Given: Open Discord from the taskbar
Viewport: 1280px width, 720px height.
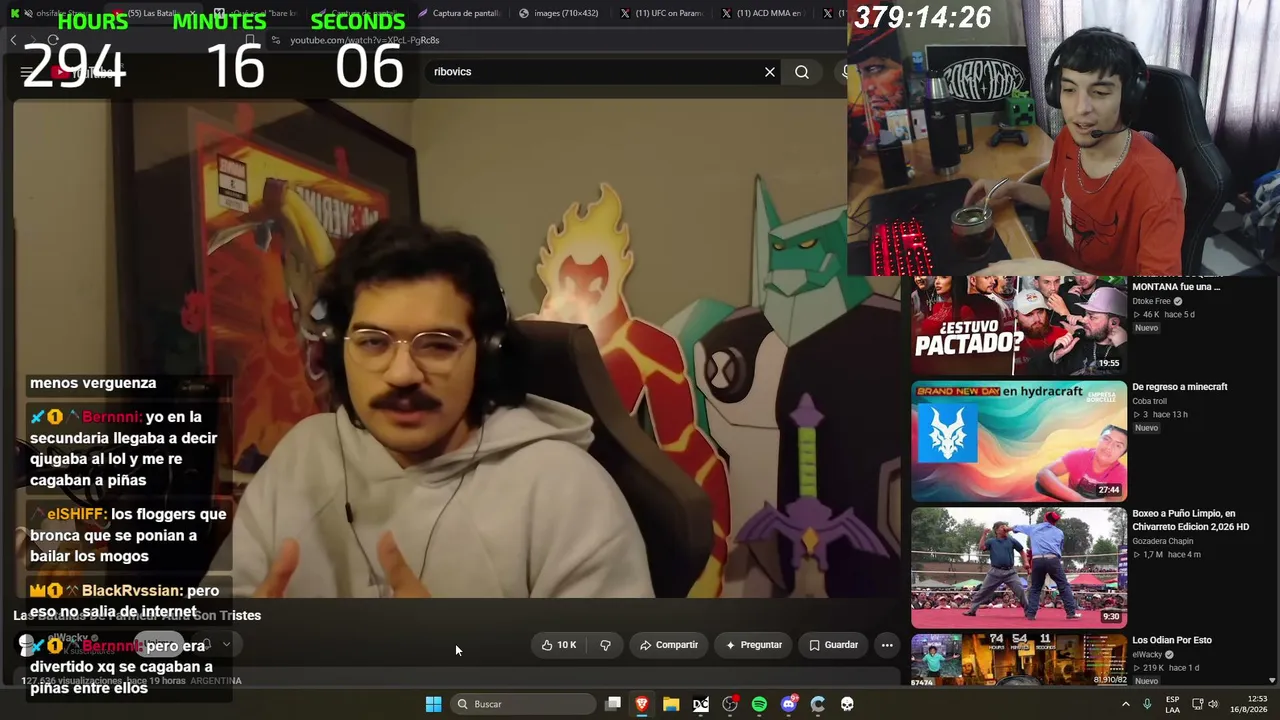Looking at the screenshot, I should tap(789, 704).
